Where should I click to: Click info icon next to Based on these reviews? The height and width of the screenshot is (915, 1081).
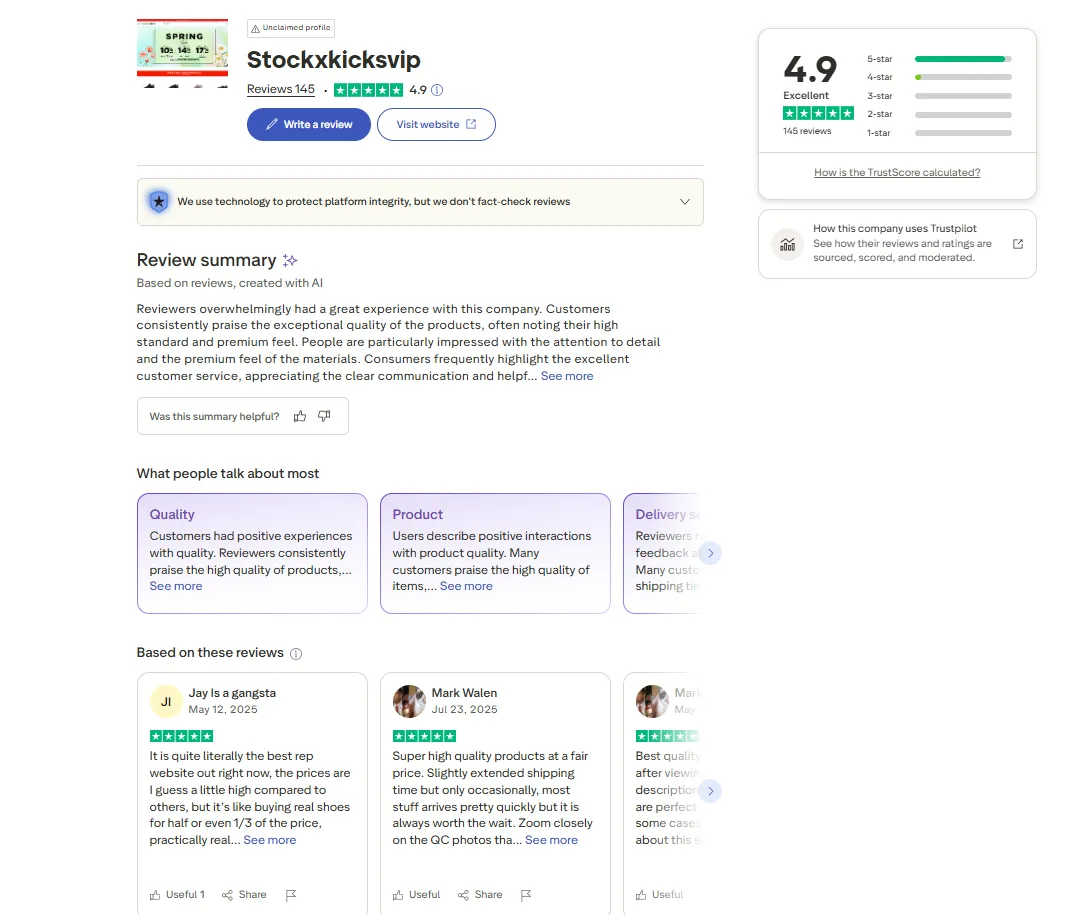pyautogui.click(x=296, y=654)
